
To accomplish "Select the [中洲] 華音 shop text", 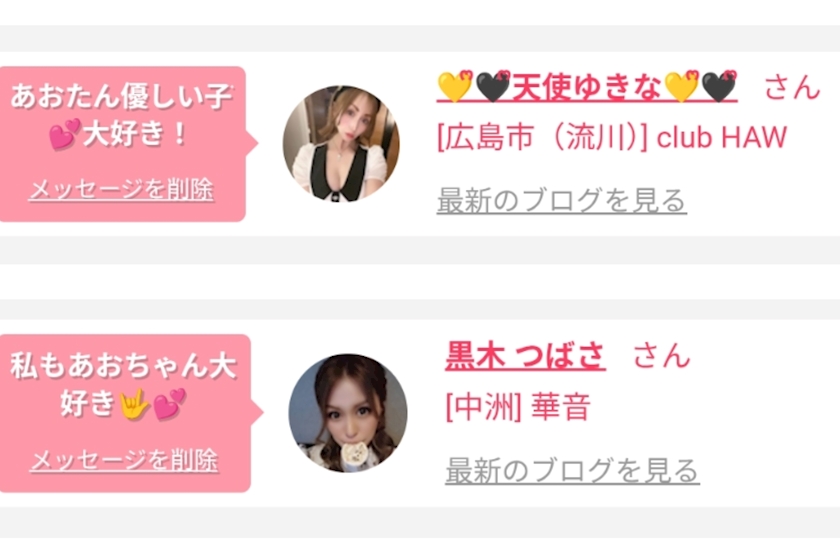I will 518,407.
